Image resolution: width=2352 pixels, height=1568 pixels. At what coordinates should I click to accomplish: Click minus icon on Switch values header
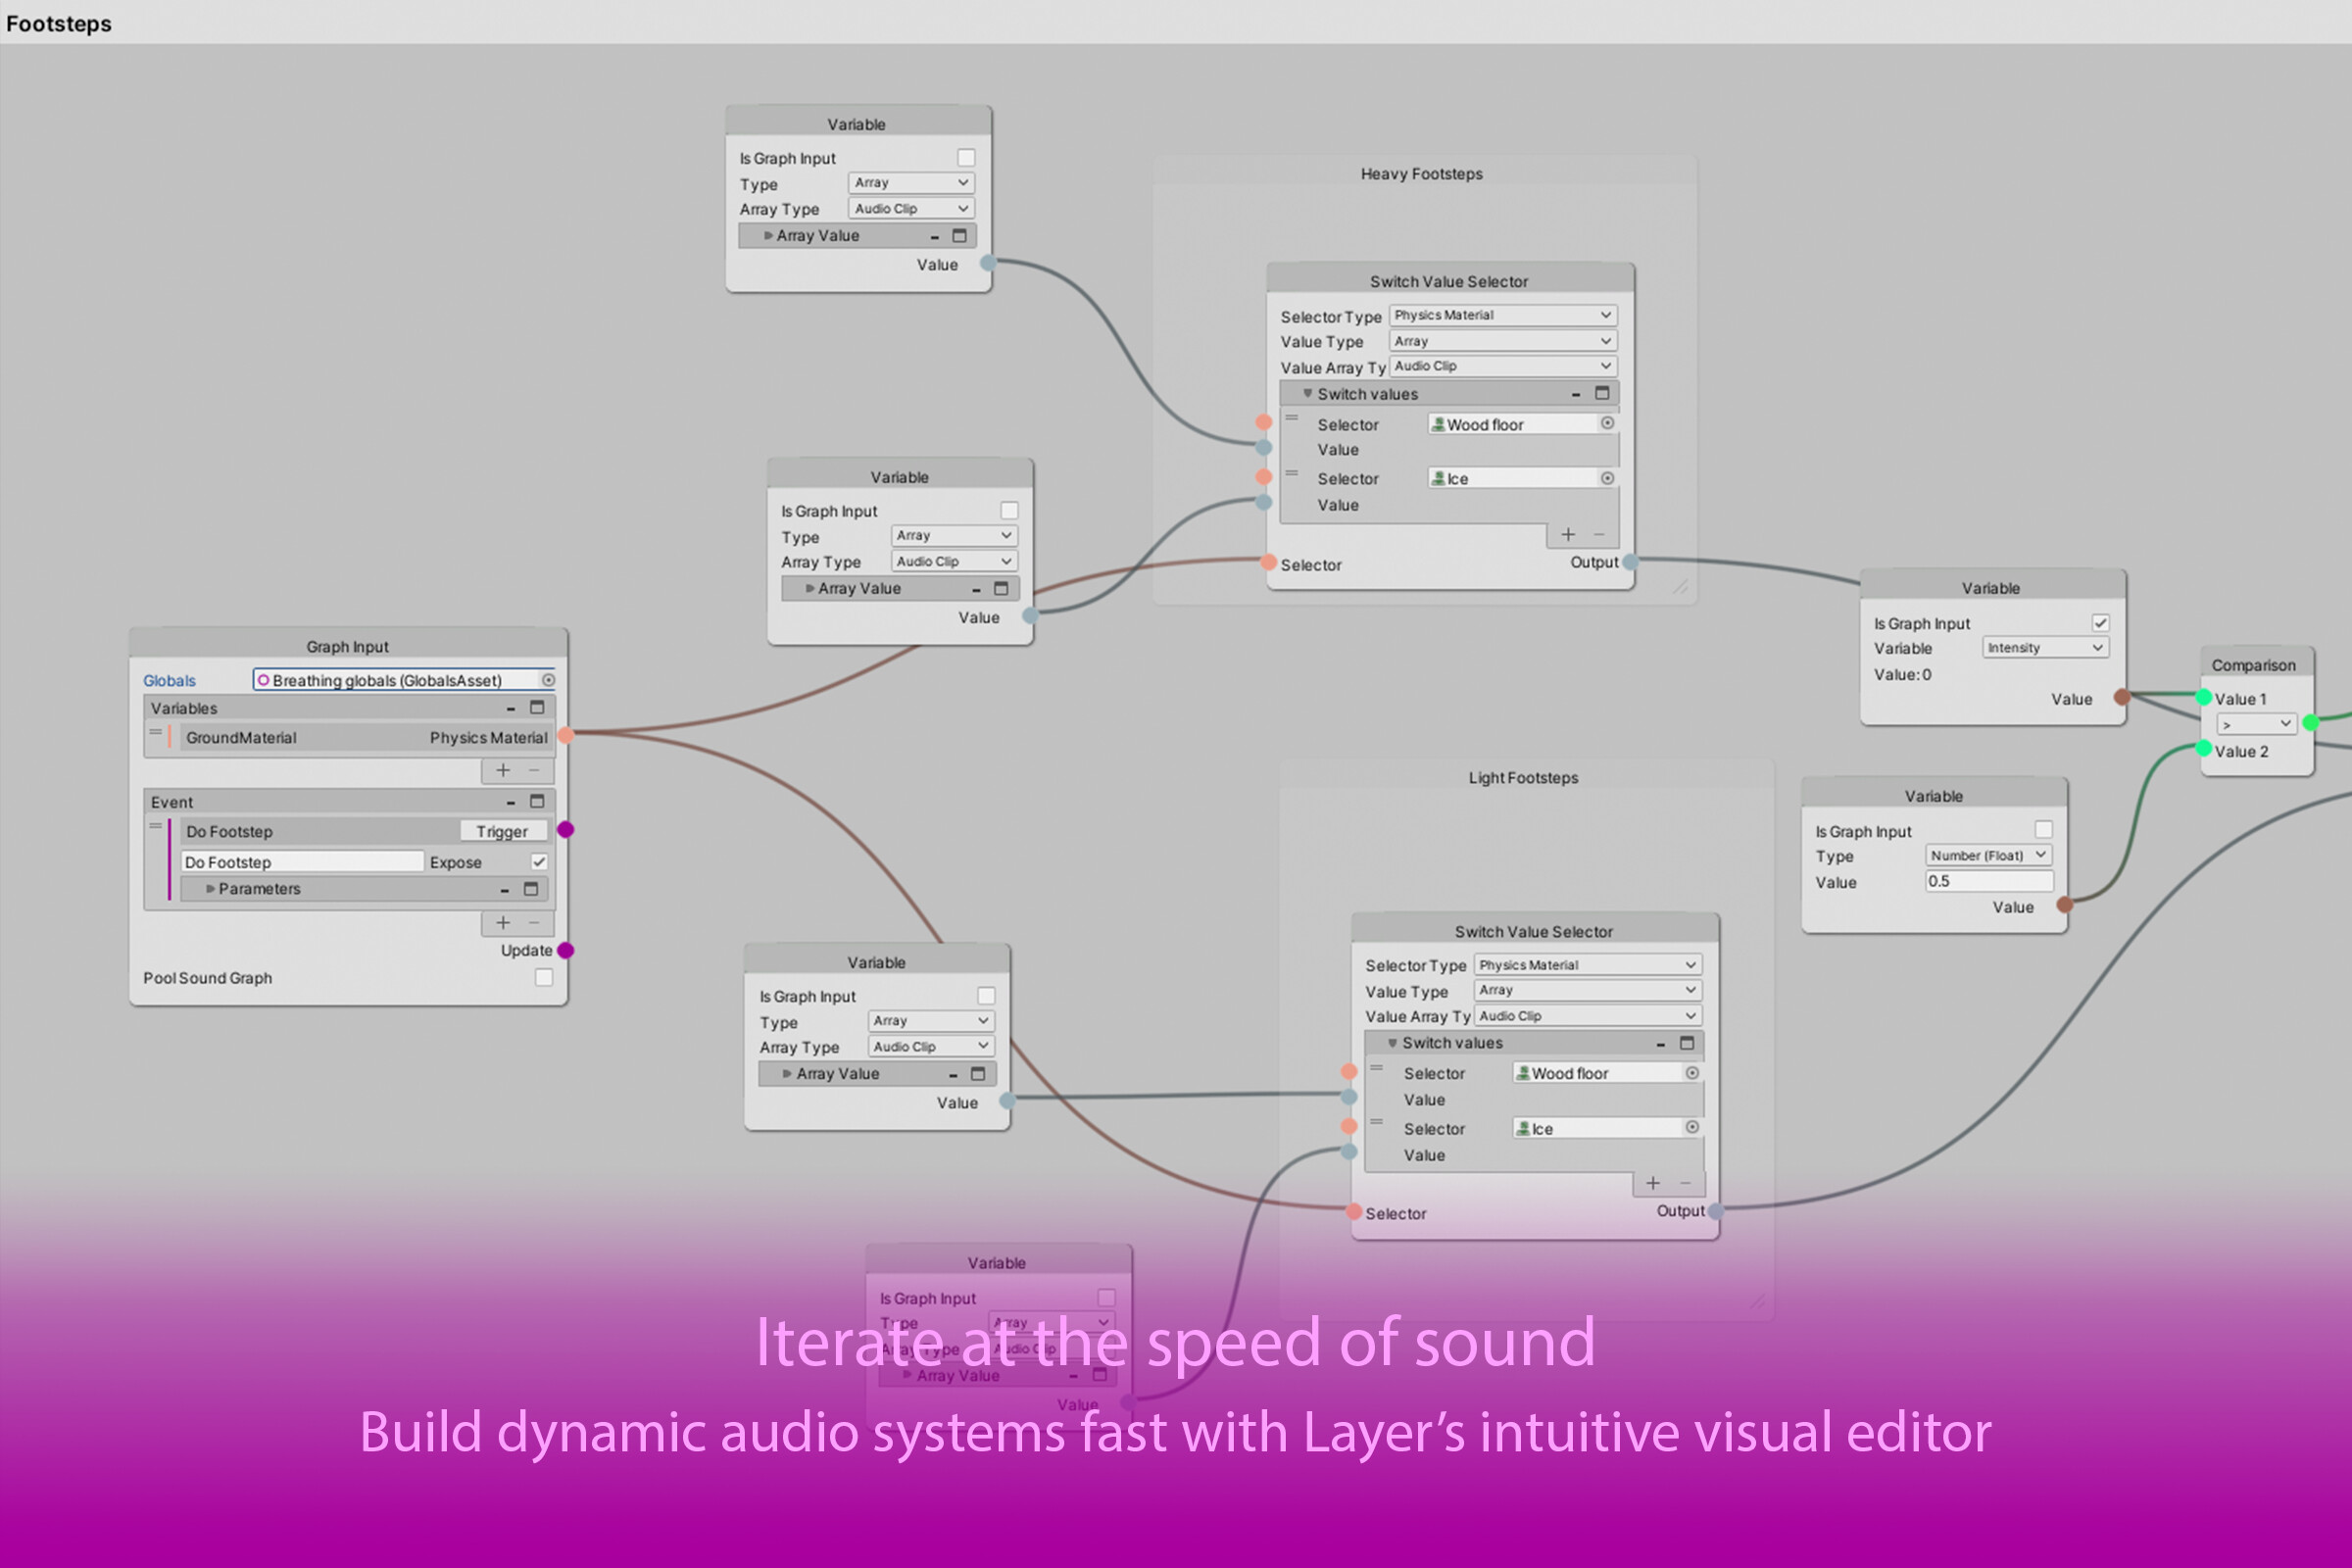pyautogui.click(x=1576, y=393)
